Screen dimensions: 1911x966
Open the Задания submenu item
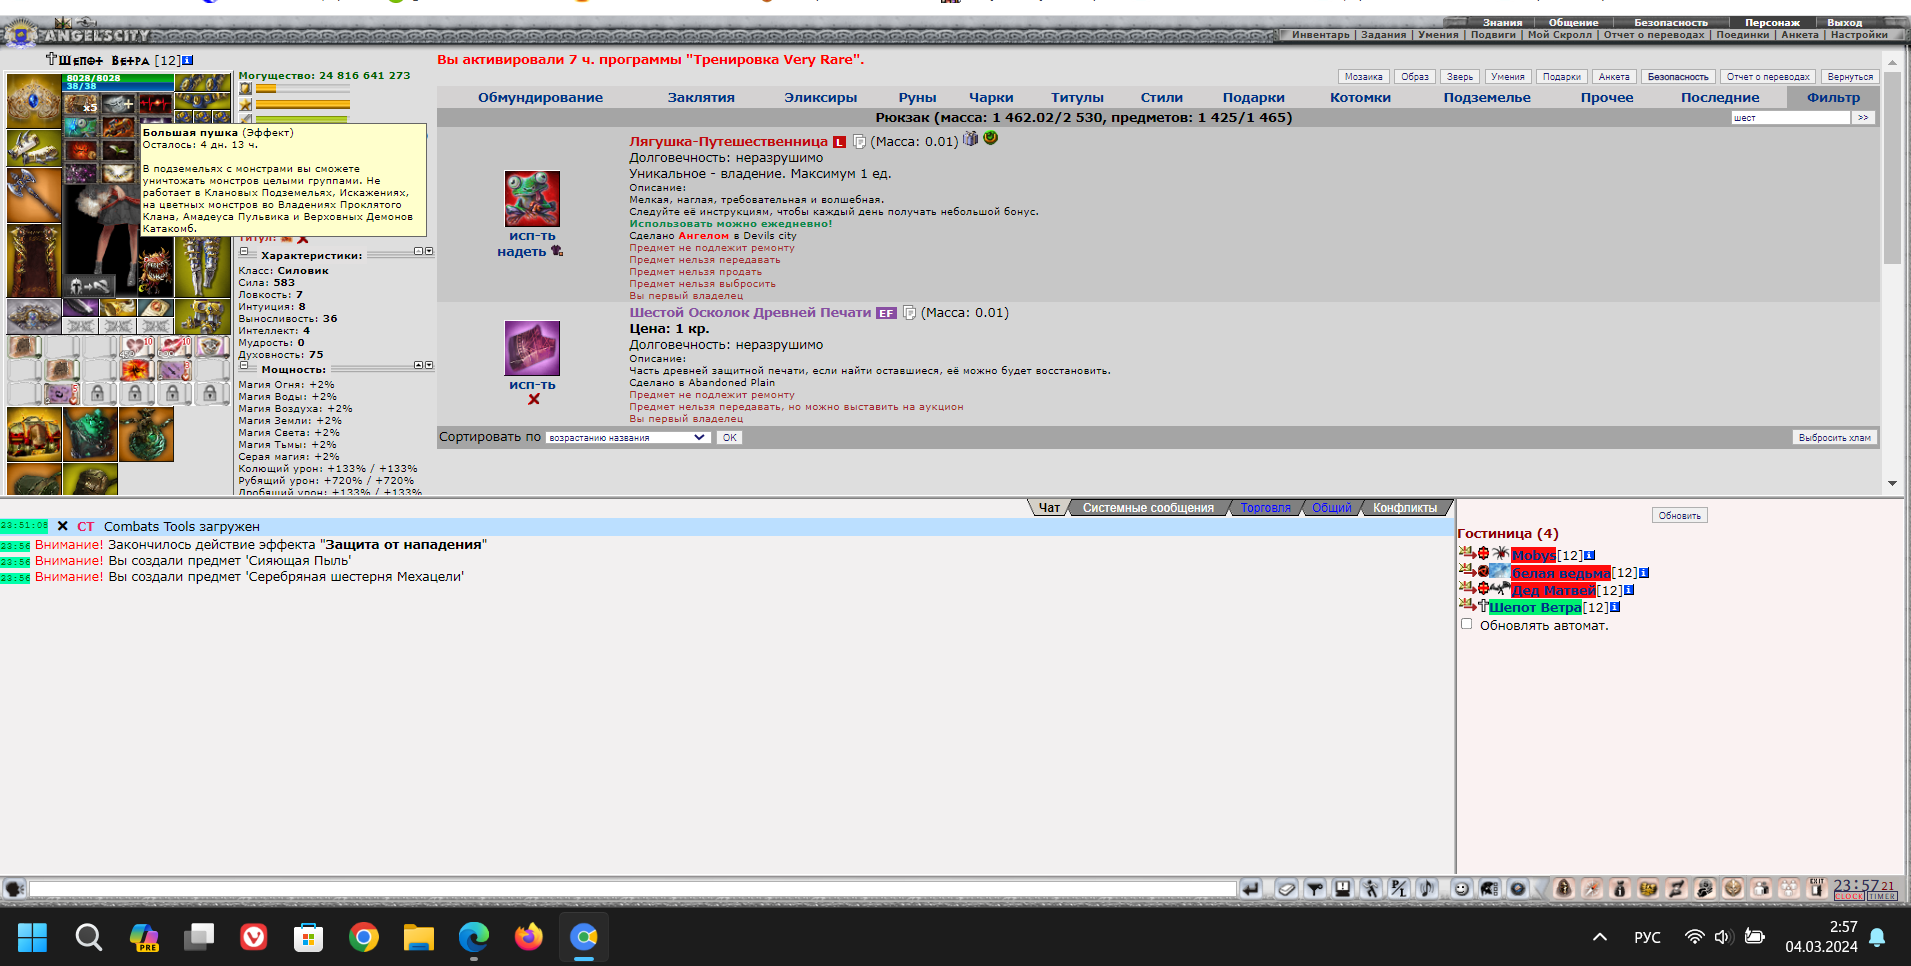click(1383, 34)
